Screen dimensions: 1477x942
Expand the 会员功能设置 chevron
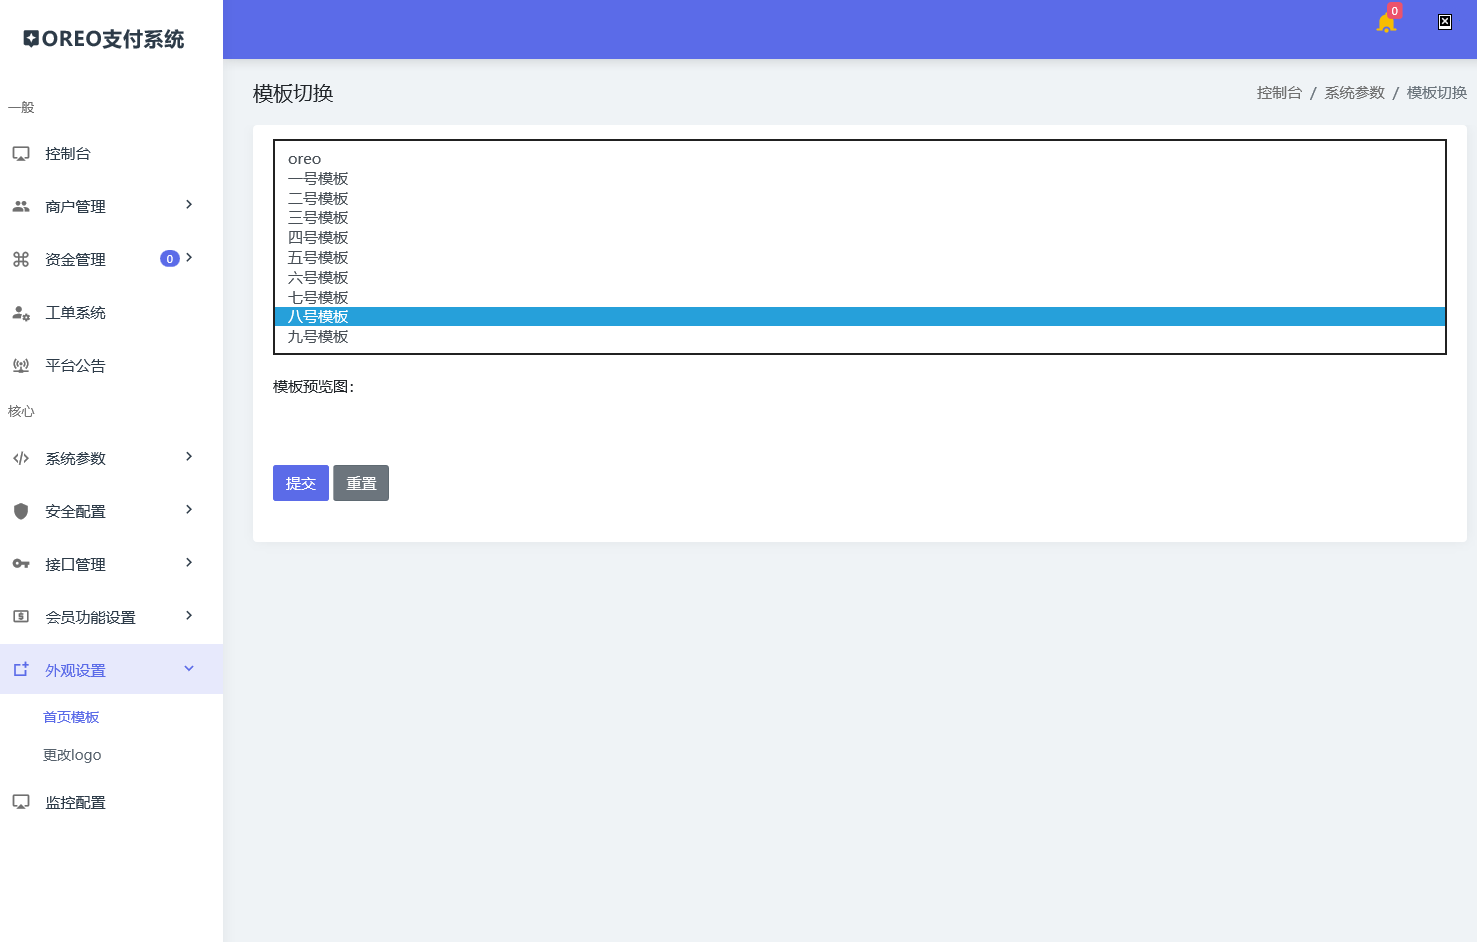pos(189,616)
